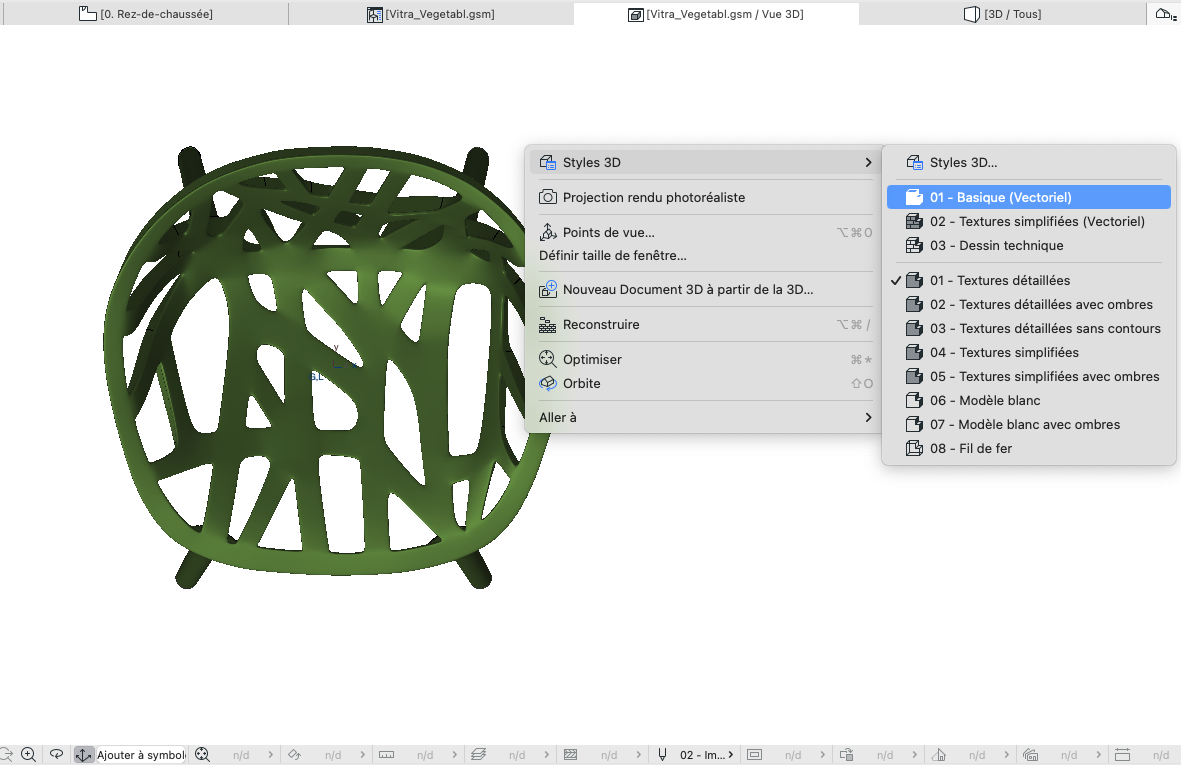Select 04 - Textures simplifiées style
The image size is (1181, 765).
coord(1029,352)
